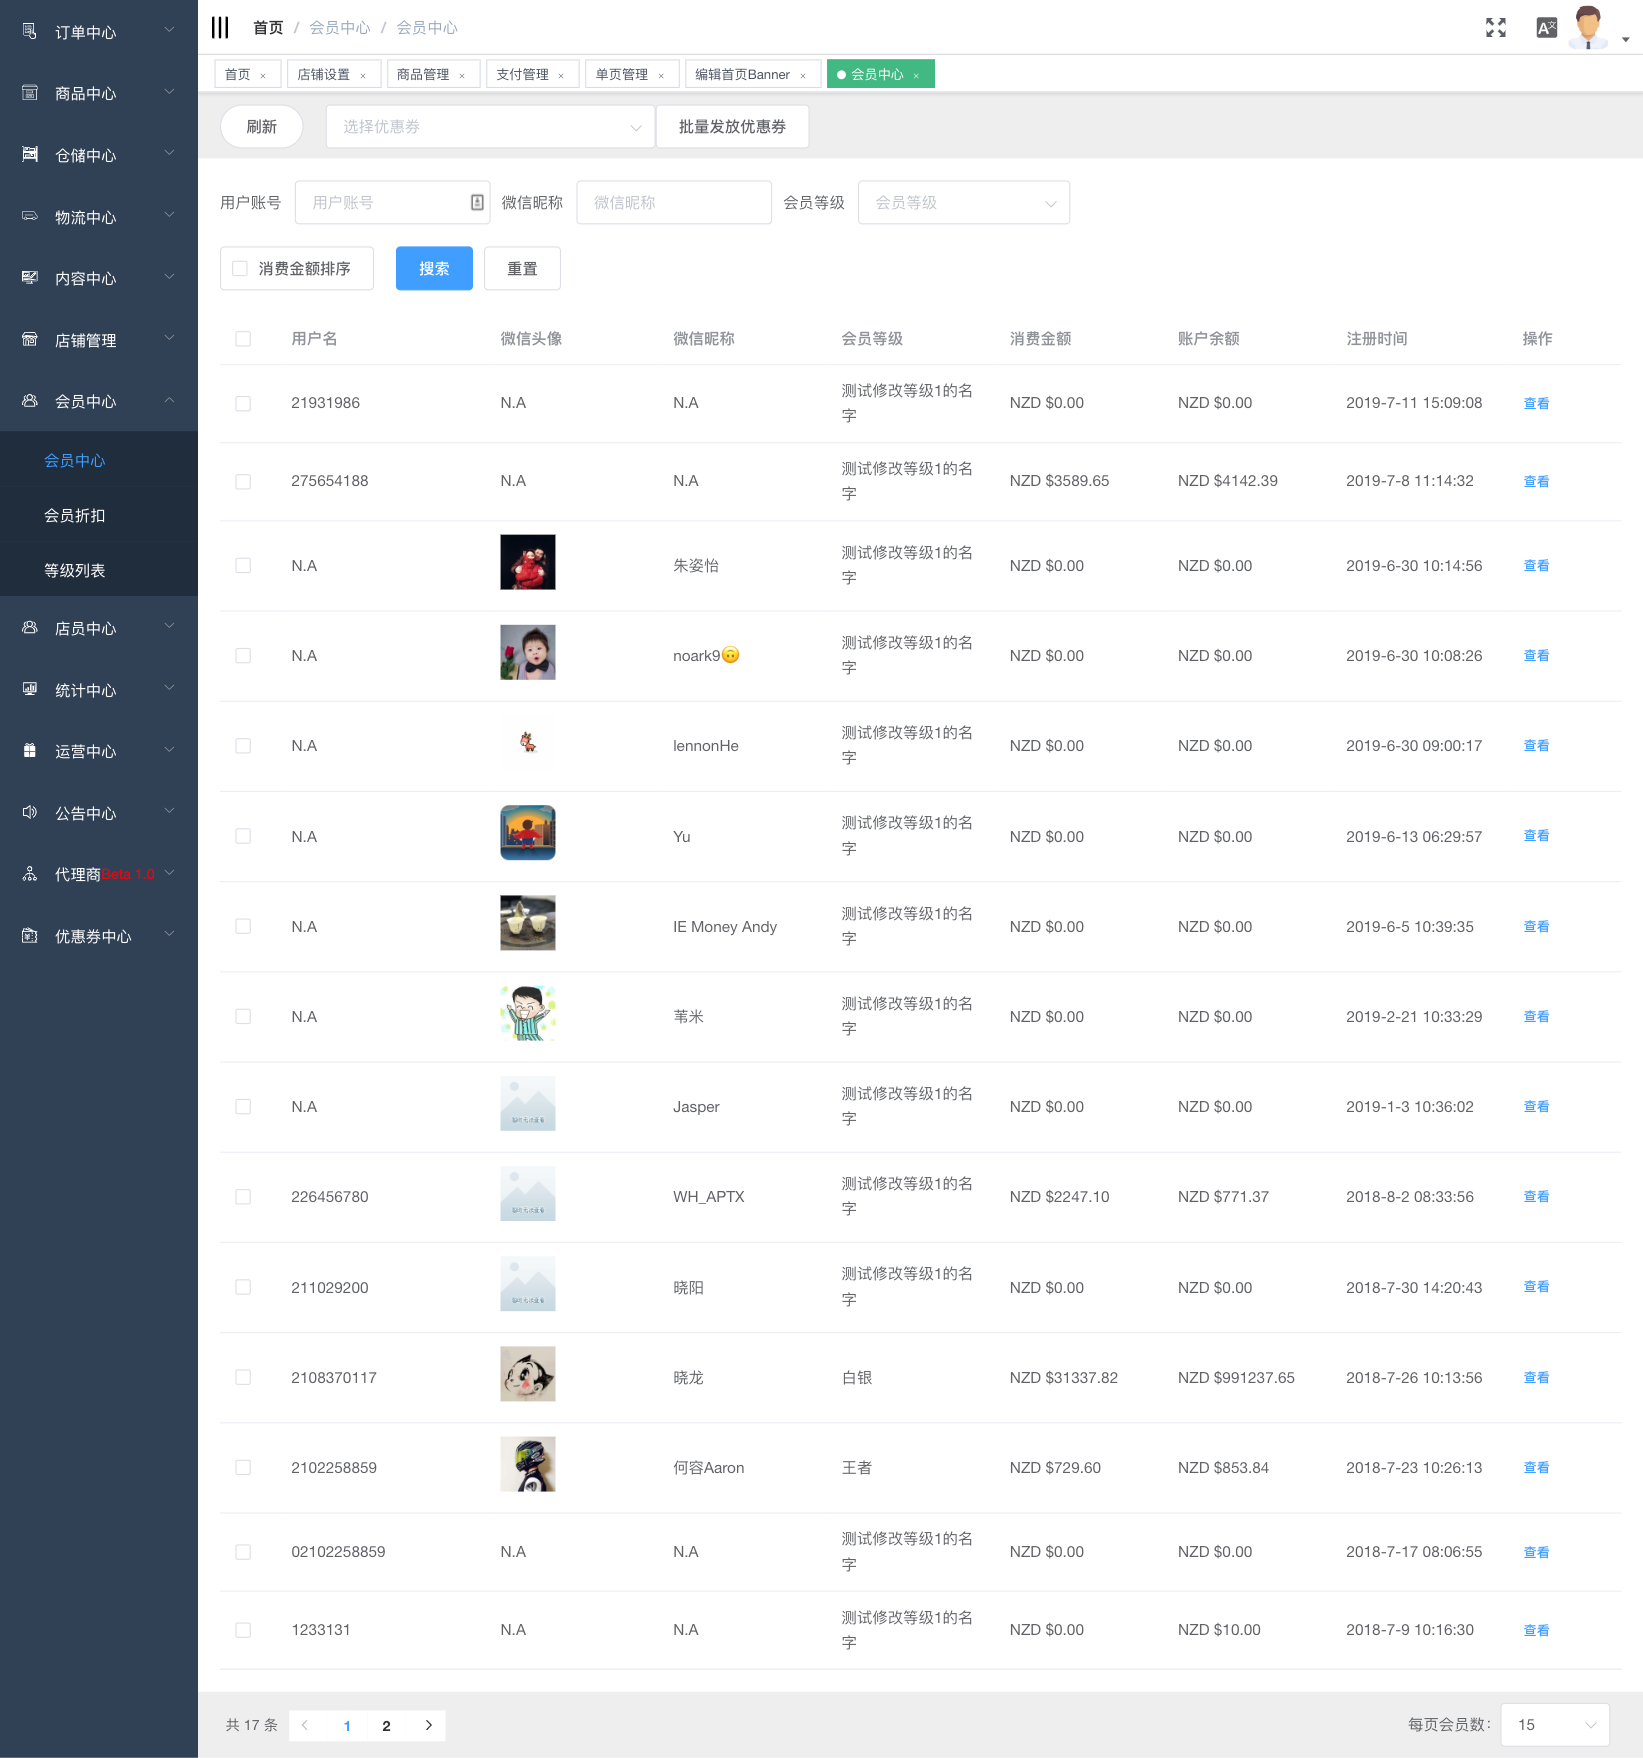Click the 优惠券中心 sidebar icon
The height and width of the screenshot is (1758, 1643).
30,936
